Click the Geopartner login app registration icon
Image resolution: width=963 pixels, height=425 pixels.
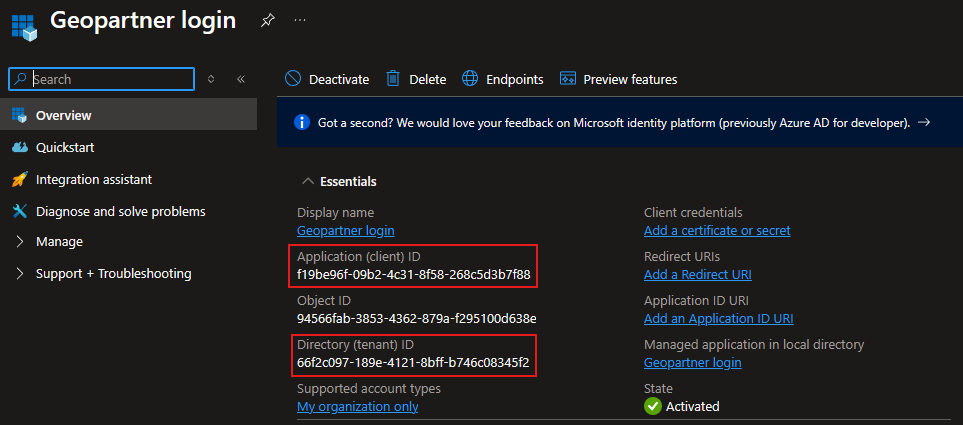pos(24,26)
